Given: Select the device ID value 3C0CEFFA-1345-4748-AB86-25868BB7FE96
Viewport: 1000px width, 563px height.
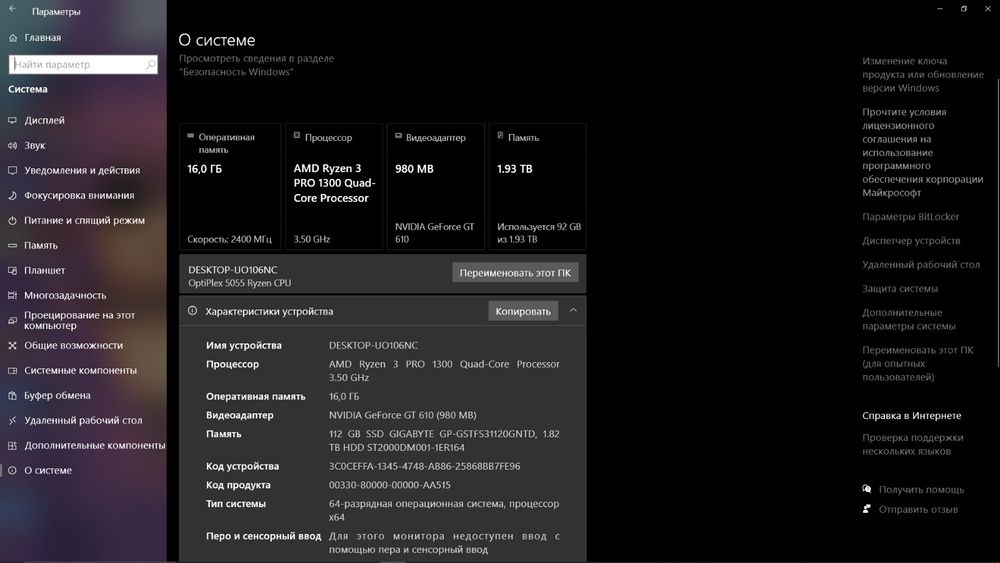Looking at the screenshot, I should pos(425,466).
